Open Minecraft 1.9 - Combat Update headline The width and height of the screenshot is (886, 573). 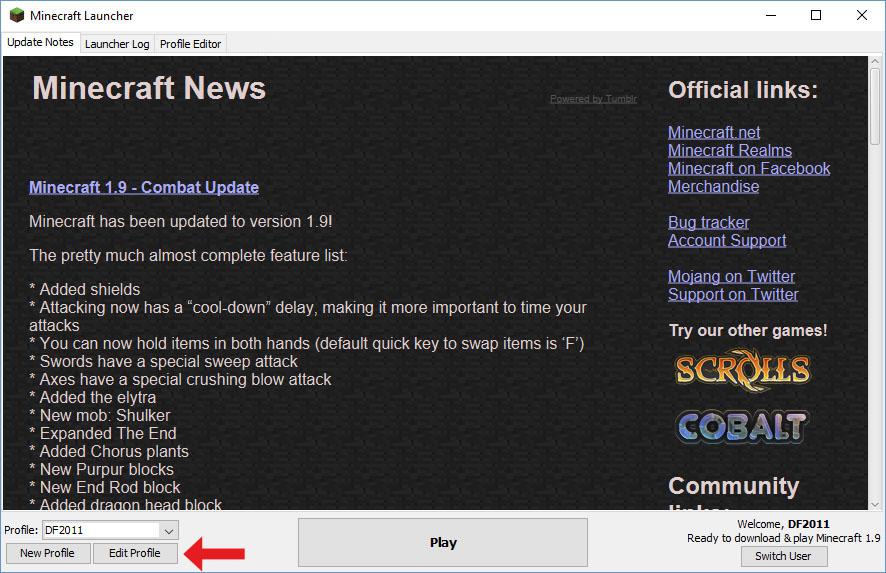coord(144,187)
